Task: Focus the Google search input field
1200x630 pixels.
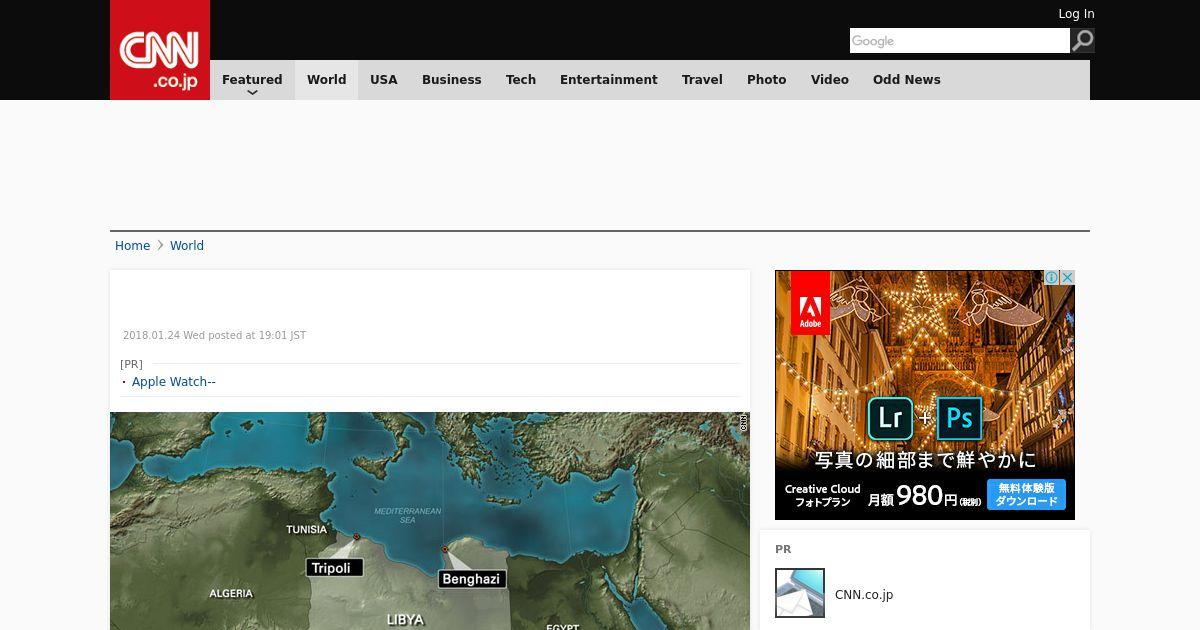Action: tap(960, 40)
